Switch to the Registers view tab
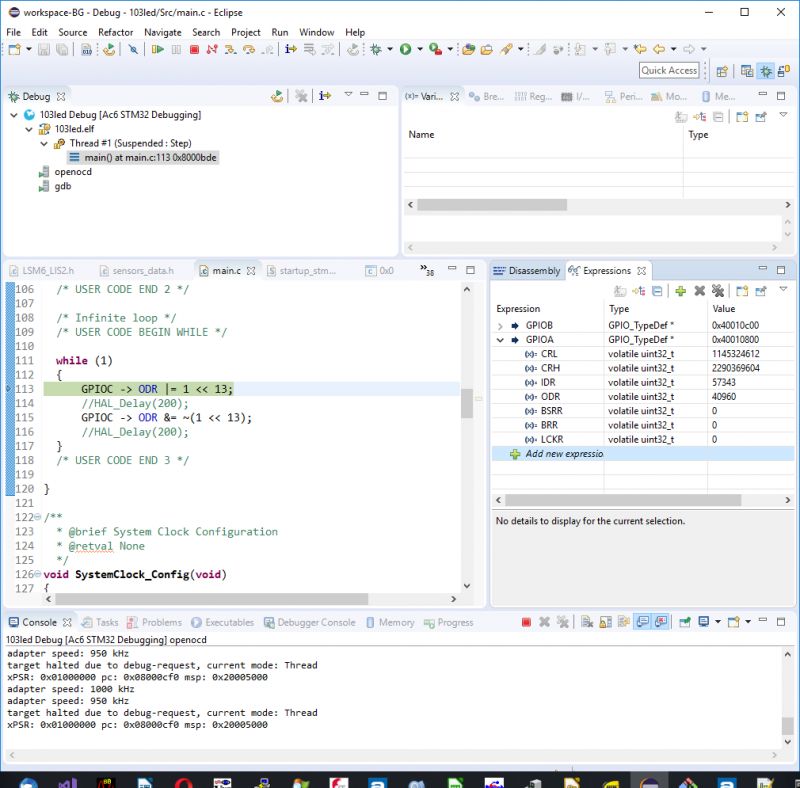This screenshot has height=788, width=800. [533, 96]
